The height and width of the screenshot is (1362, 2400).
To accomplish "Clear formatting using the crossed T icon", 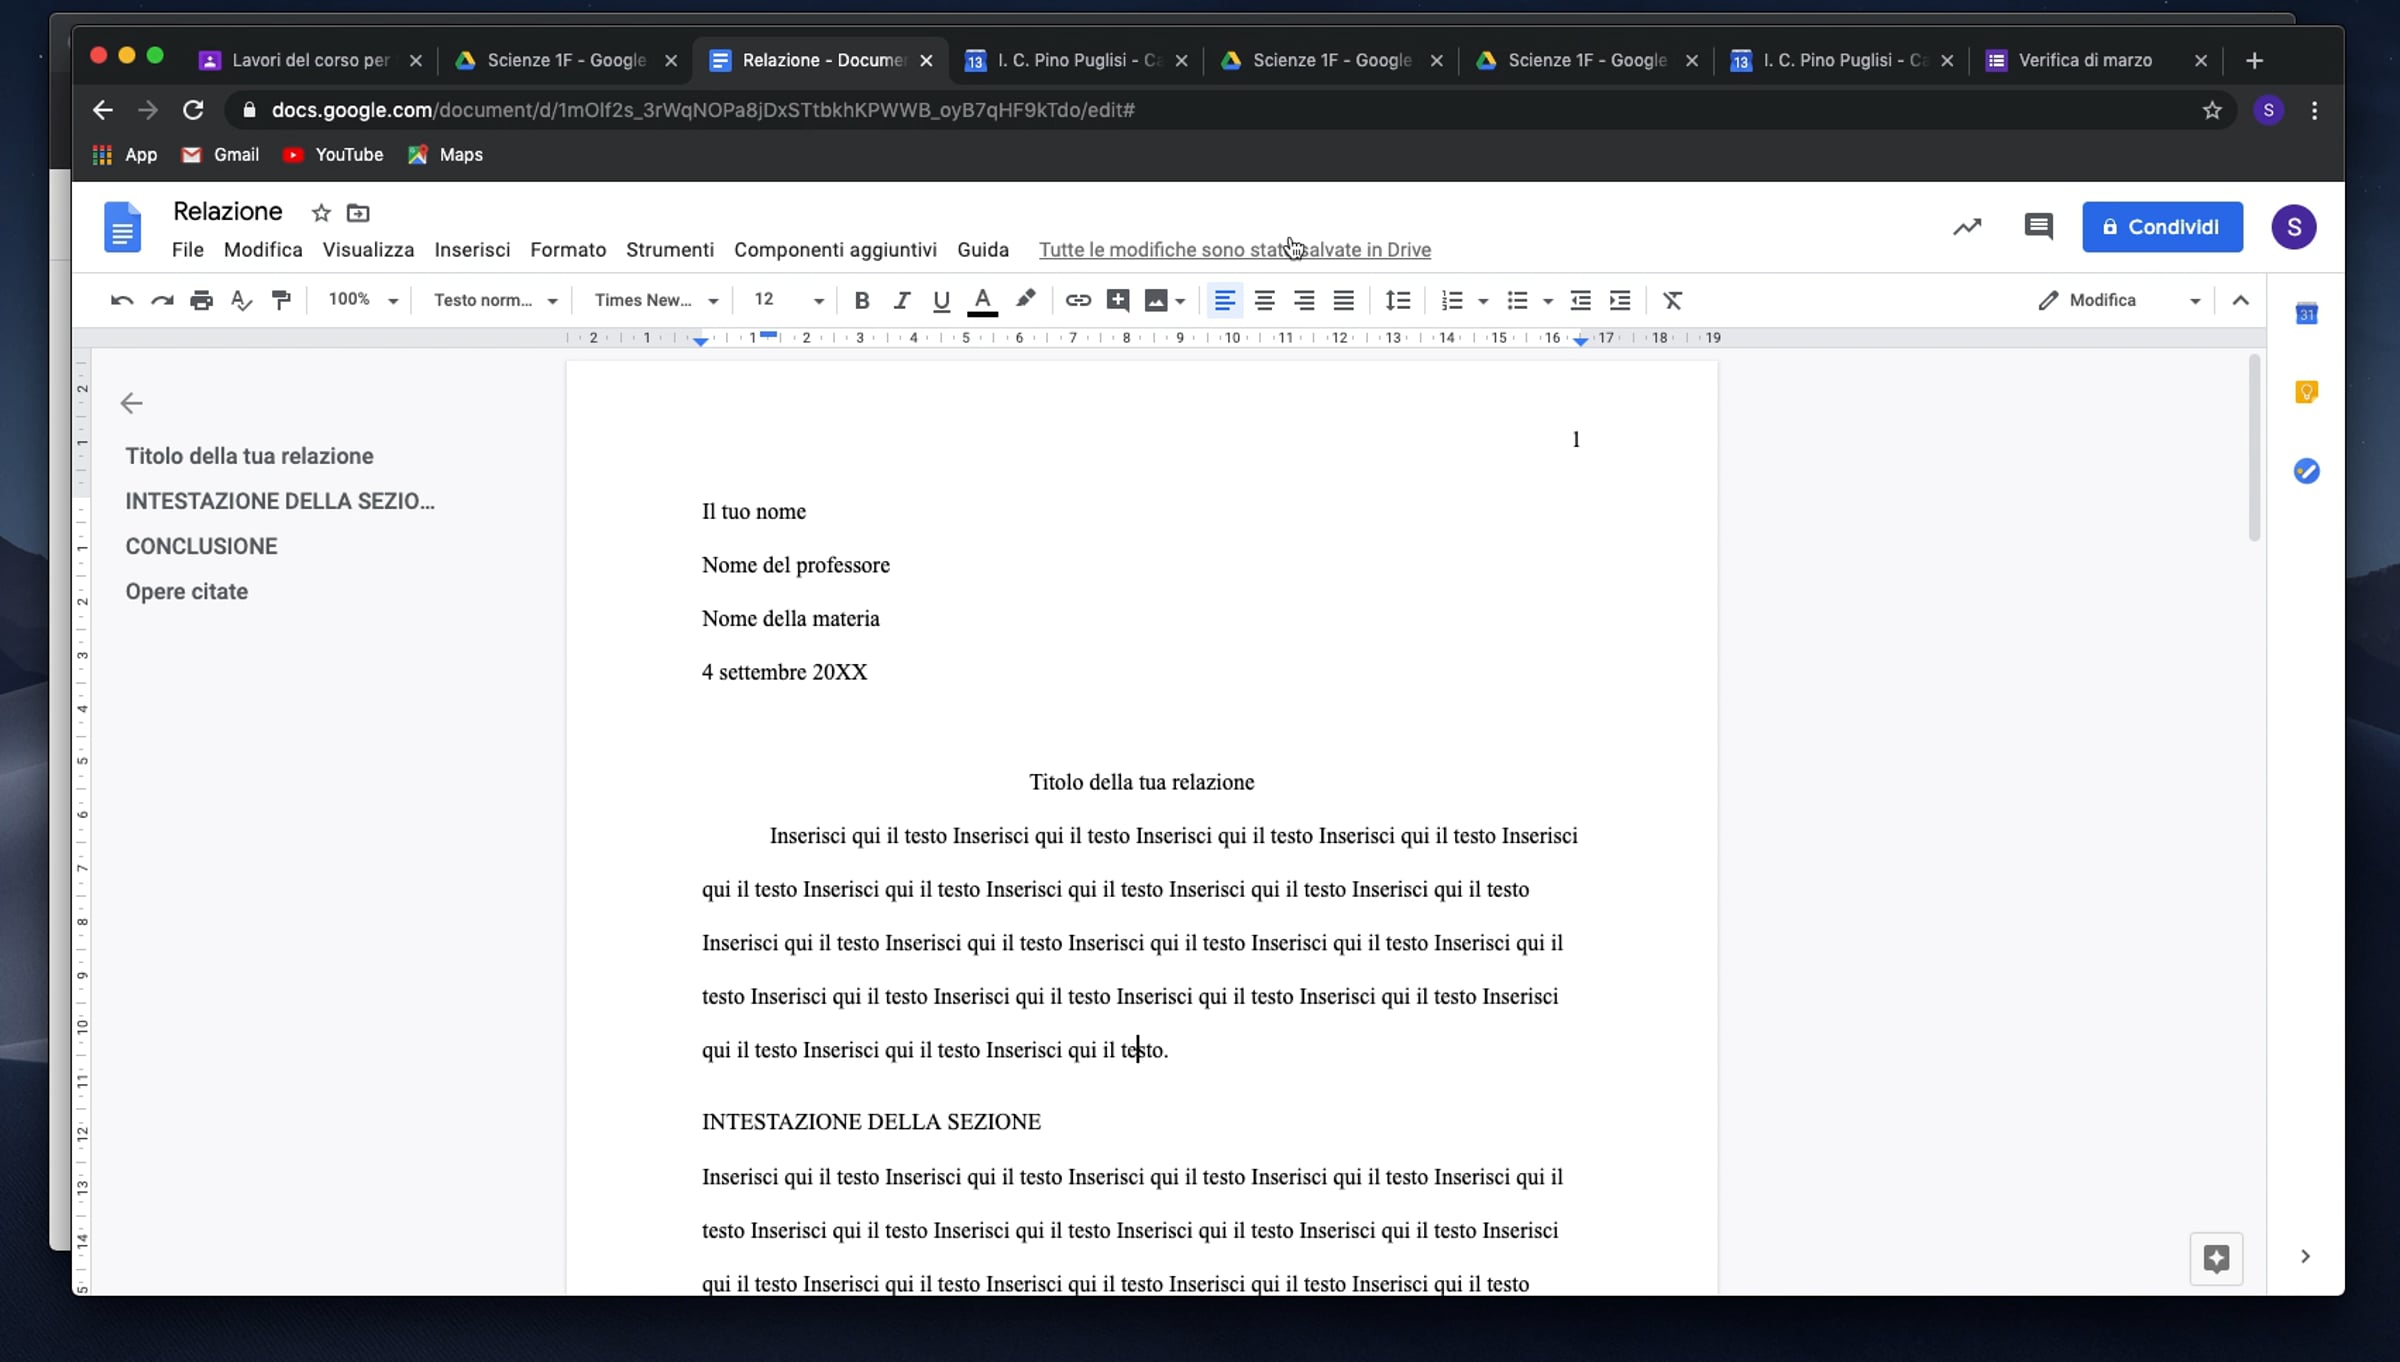I will coord(1672,300).
